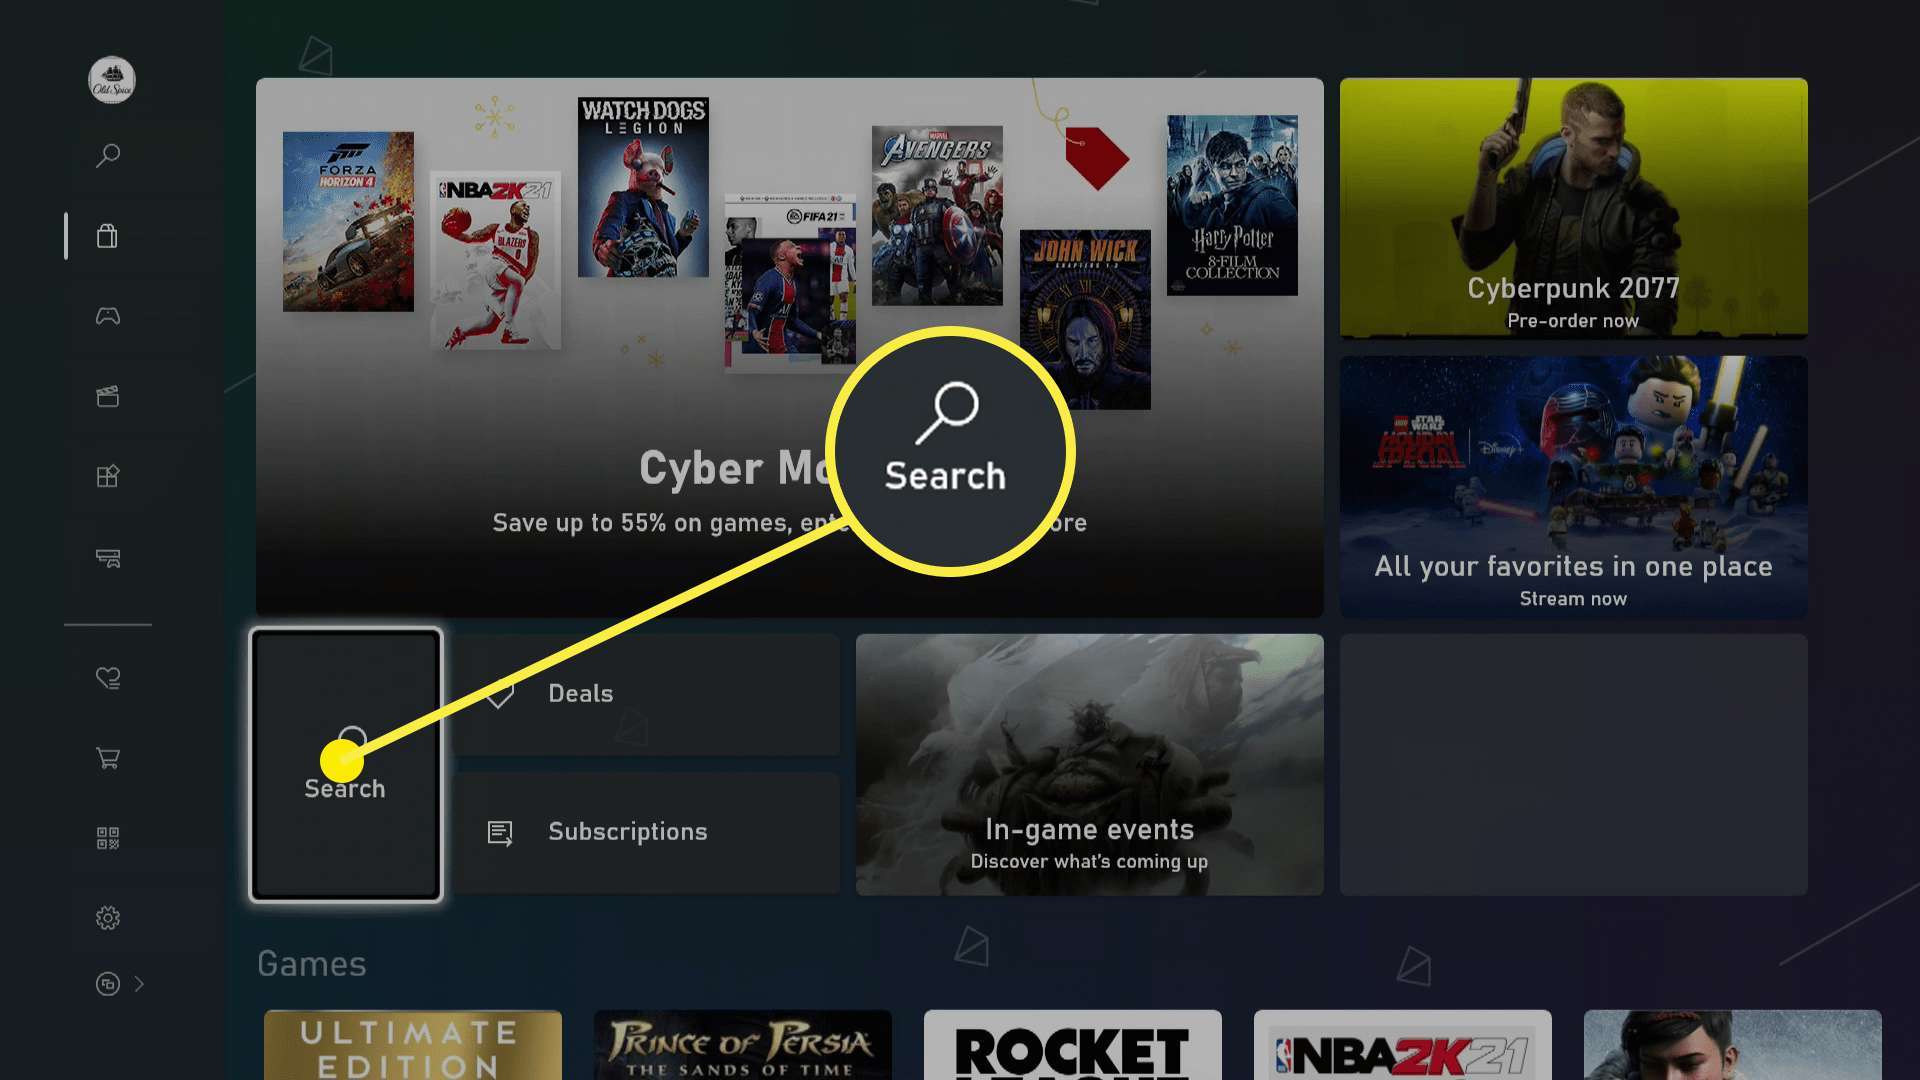Open the Movies/Film icon in sidebar
The height and width of the screenshot is (1080, 1920).
[x=107, y=396]
